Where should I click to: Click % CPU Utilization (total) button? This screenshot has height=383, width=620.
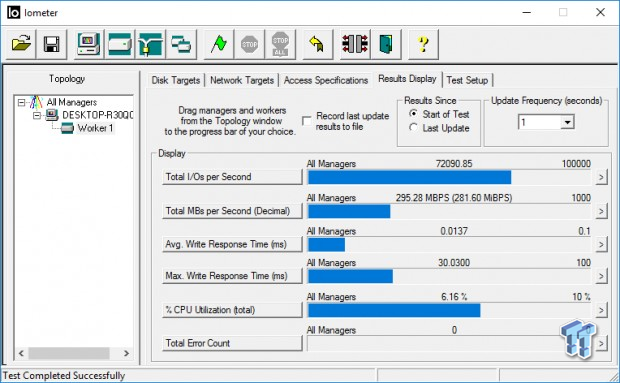(x=232, y=310)
